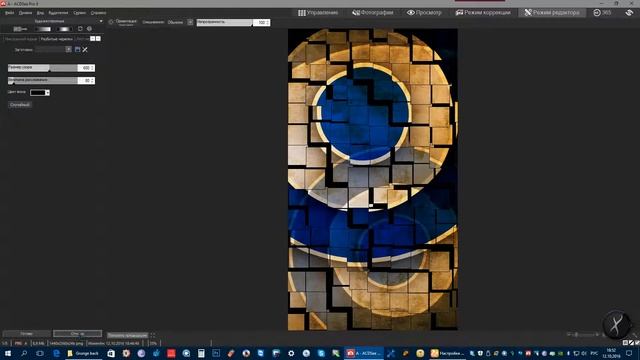640x360 pixels.
Task: Adjust the scatter amount slider
Action: point(42,80)
